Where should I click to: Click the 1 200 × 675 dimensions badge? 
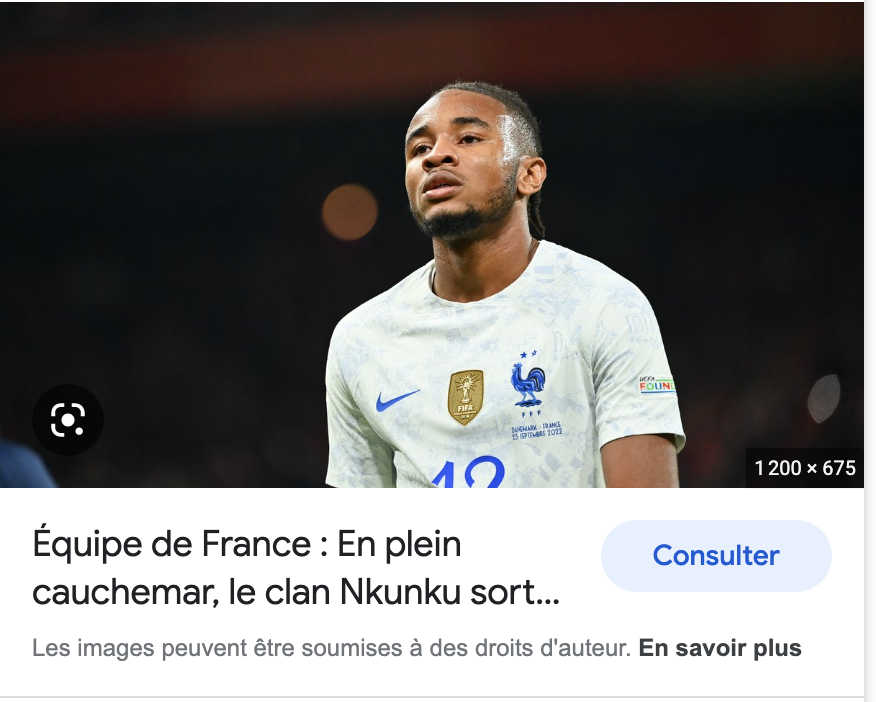tap(804, 468)
